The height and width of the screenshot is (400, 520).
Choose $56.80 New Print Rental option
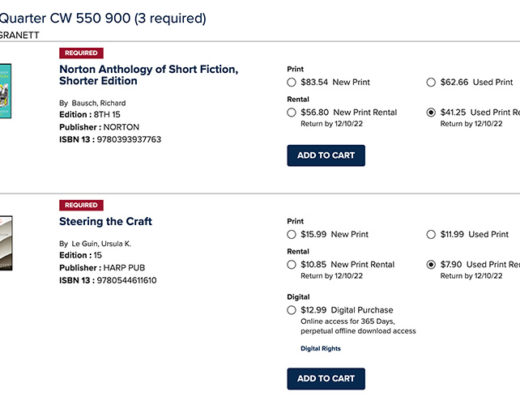tap(291, 112)
